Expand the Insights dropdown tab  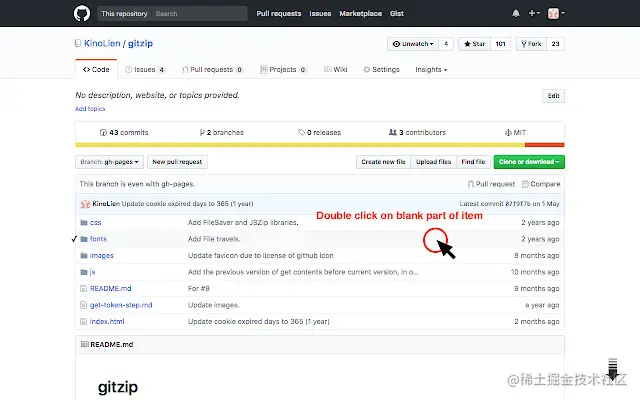tap(431, 69)
